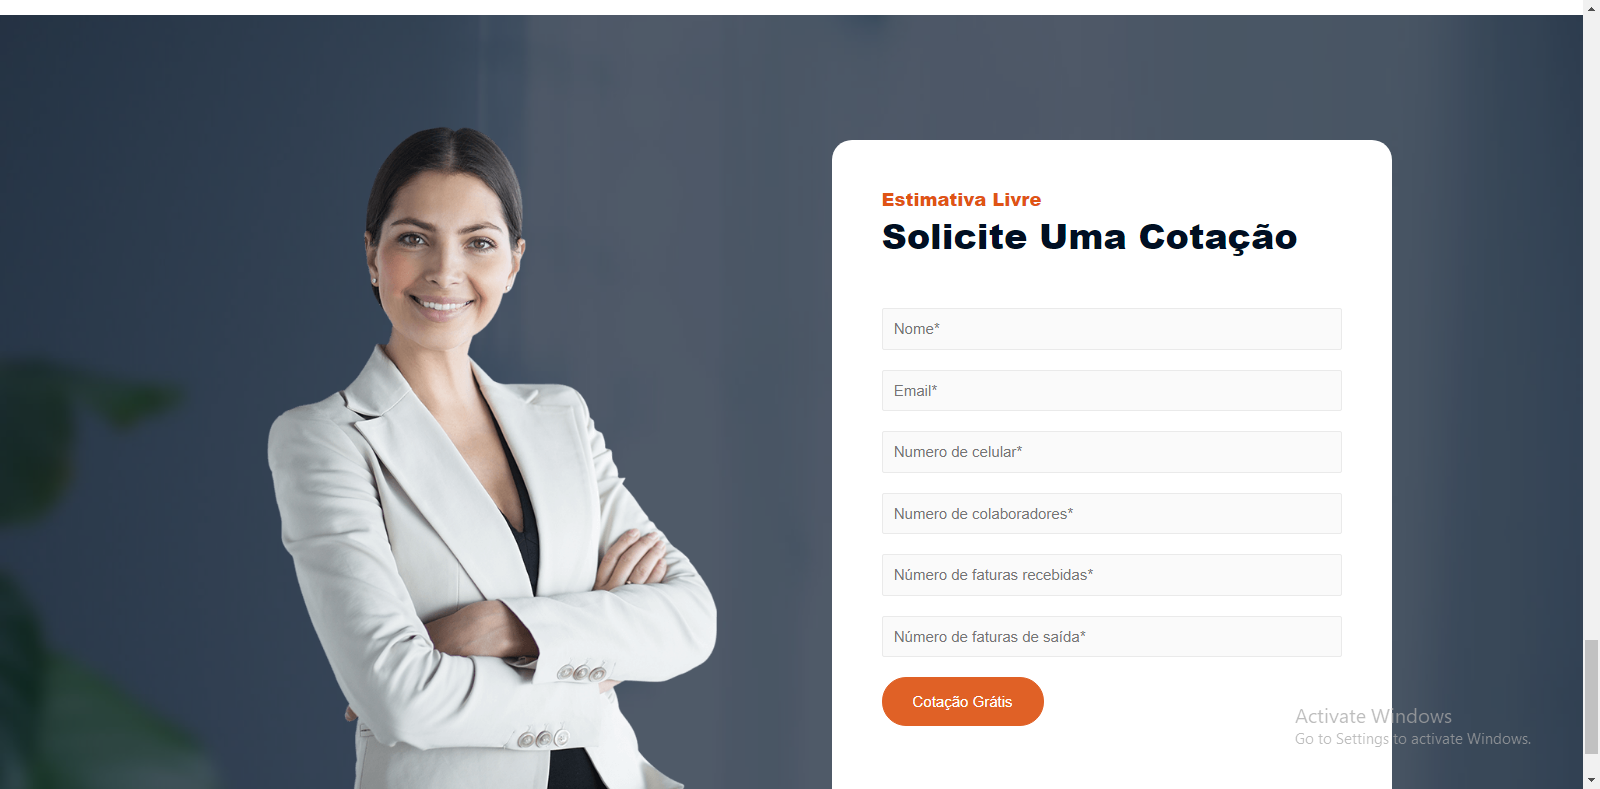Click the scrollbar up arrow

[x=1591, y=8]
